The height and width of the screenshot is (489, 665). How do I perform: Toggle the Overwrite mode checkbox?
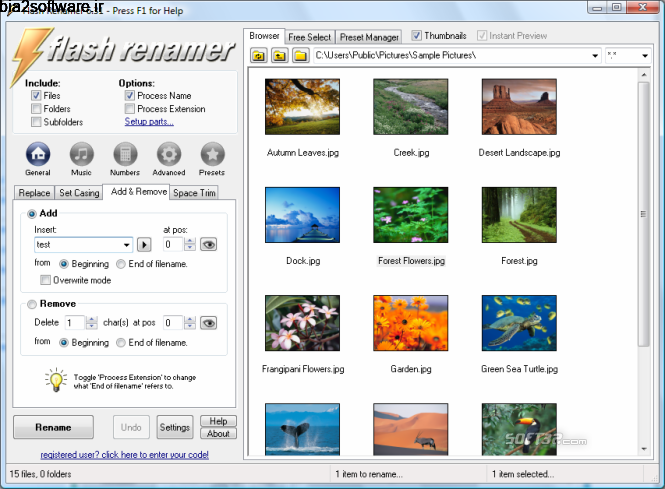tap(45, 281)
